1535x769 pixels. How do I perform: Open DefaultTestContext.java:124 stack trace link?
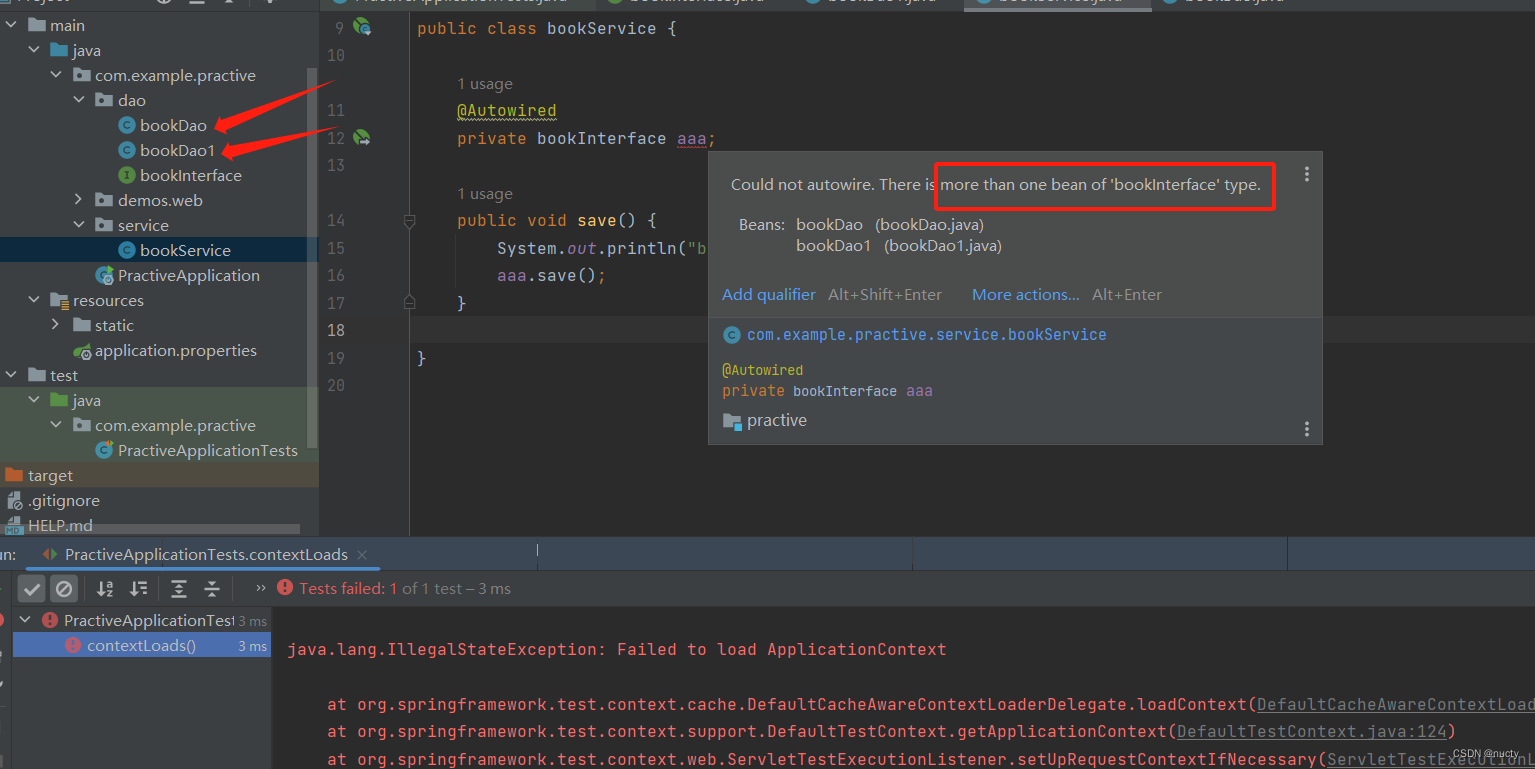(x=1312, y=732)
